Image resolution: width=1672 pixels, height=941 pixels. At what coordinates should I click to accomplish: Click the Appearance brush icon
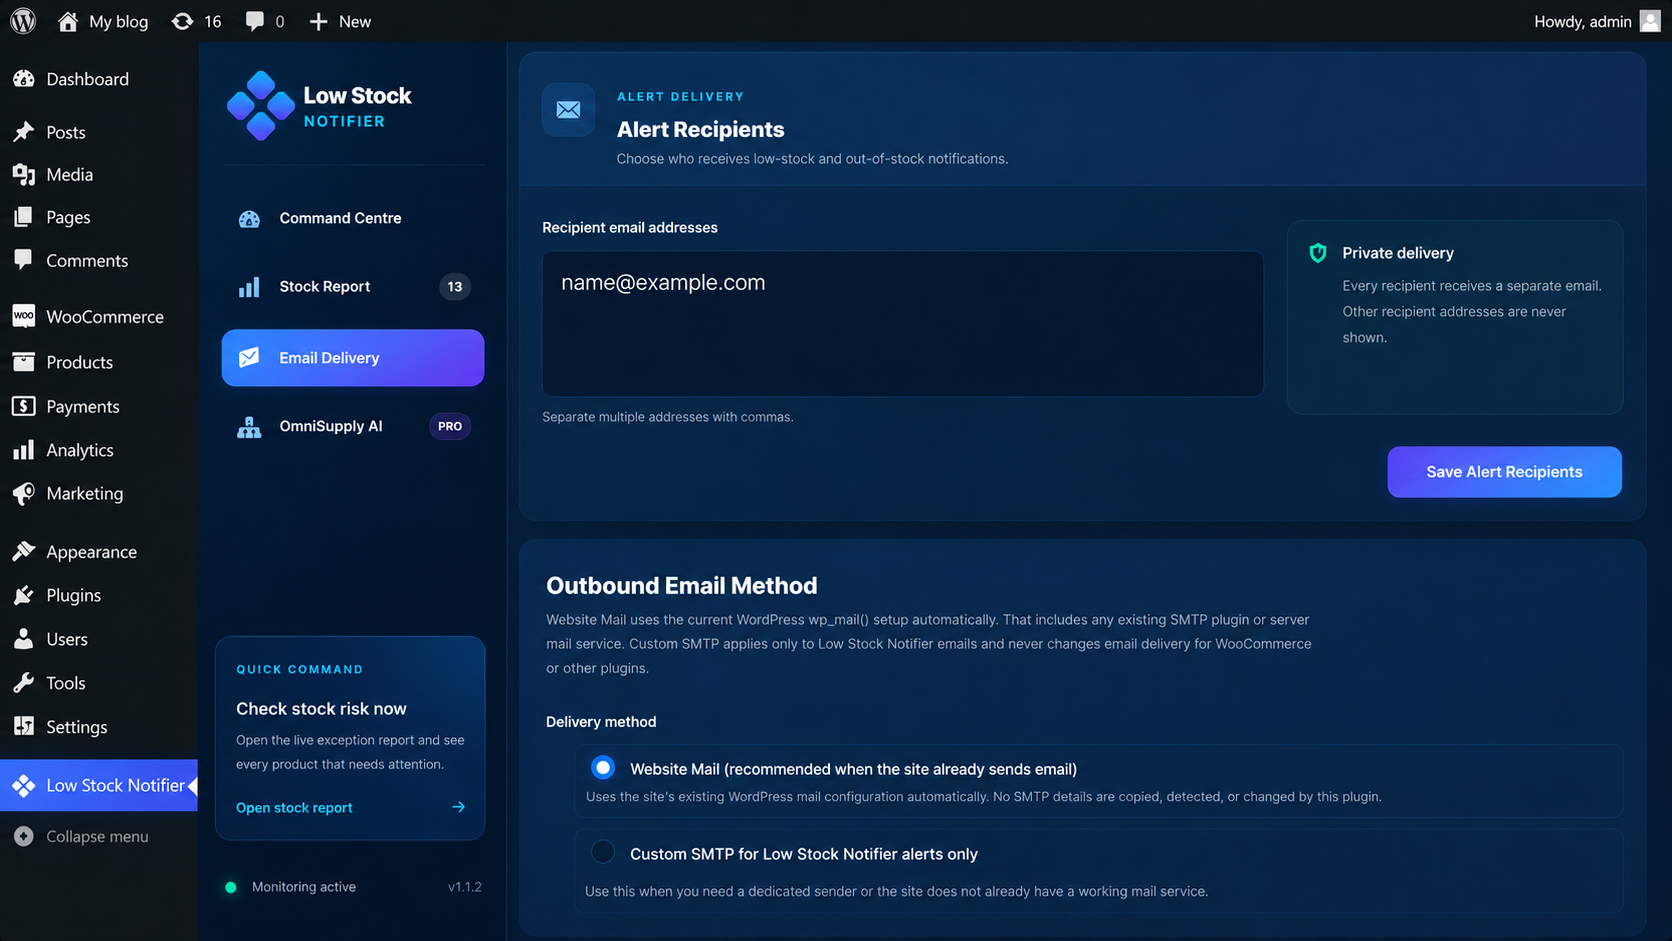(24, 551)
